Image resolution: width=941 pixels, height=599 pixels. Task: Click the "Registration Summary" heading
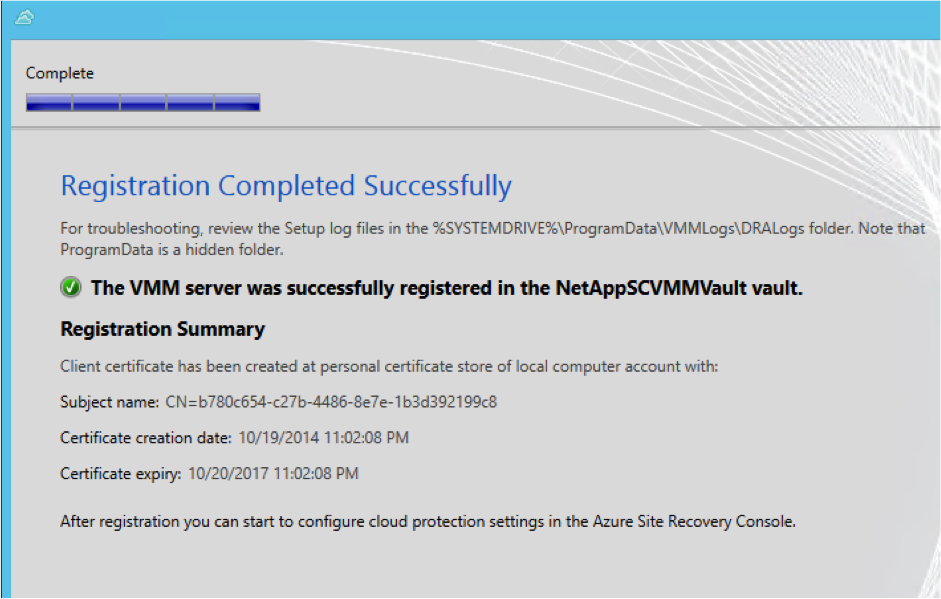(163, 329)
